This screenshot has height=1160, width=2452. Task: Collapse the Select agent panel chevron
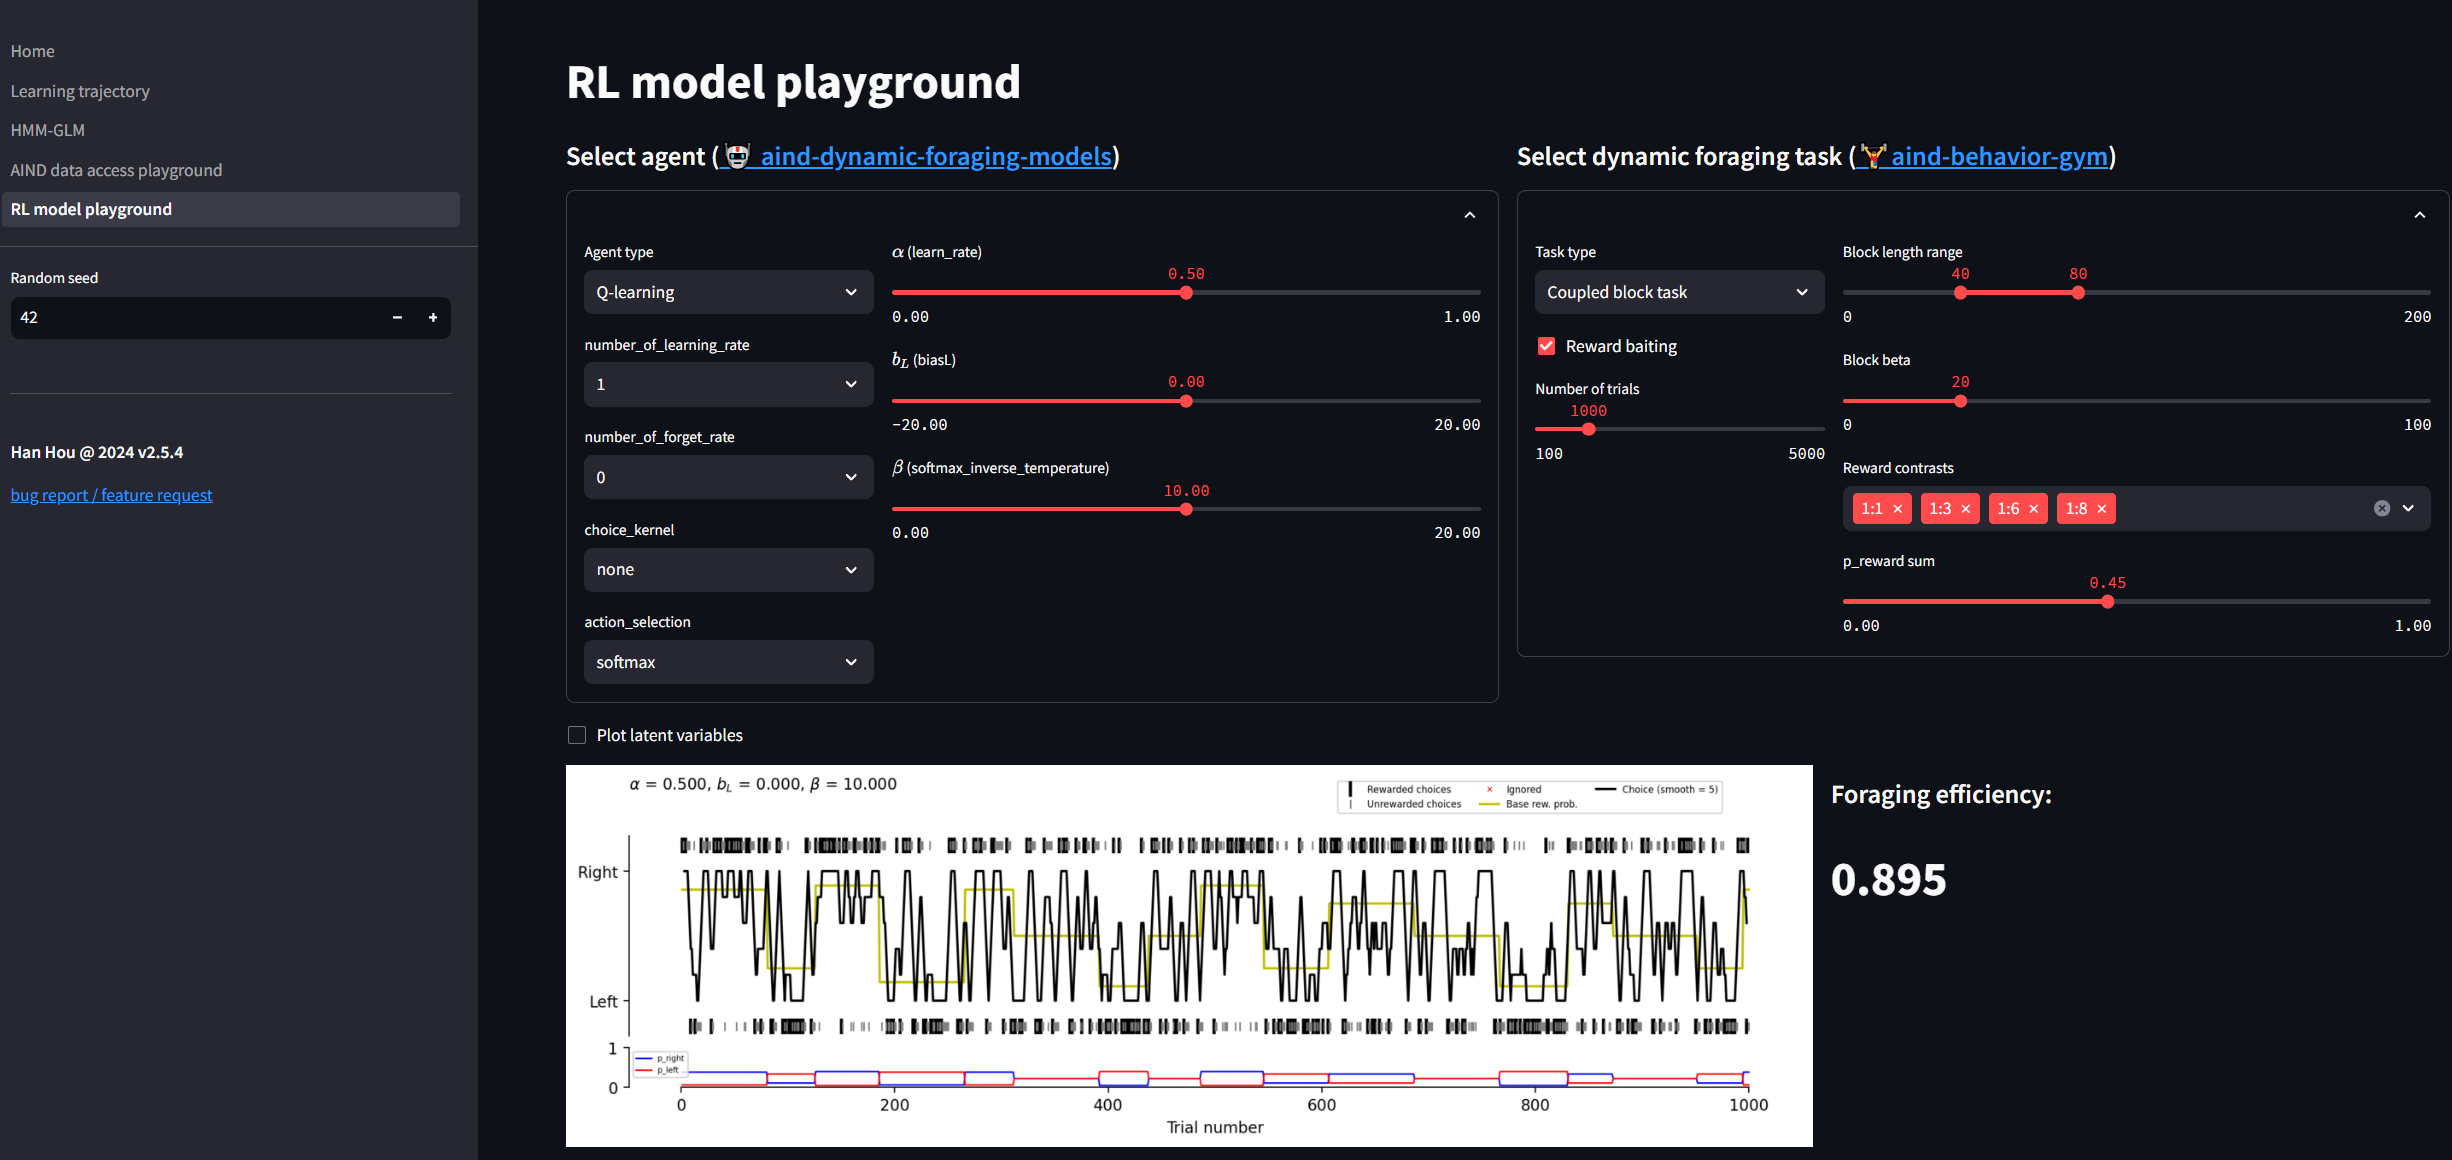tap(1469, 215)
